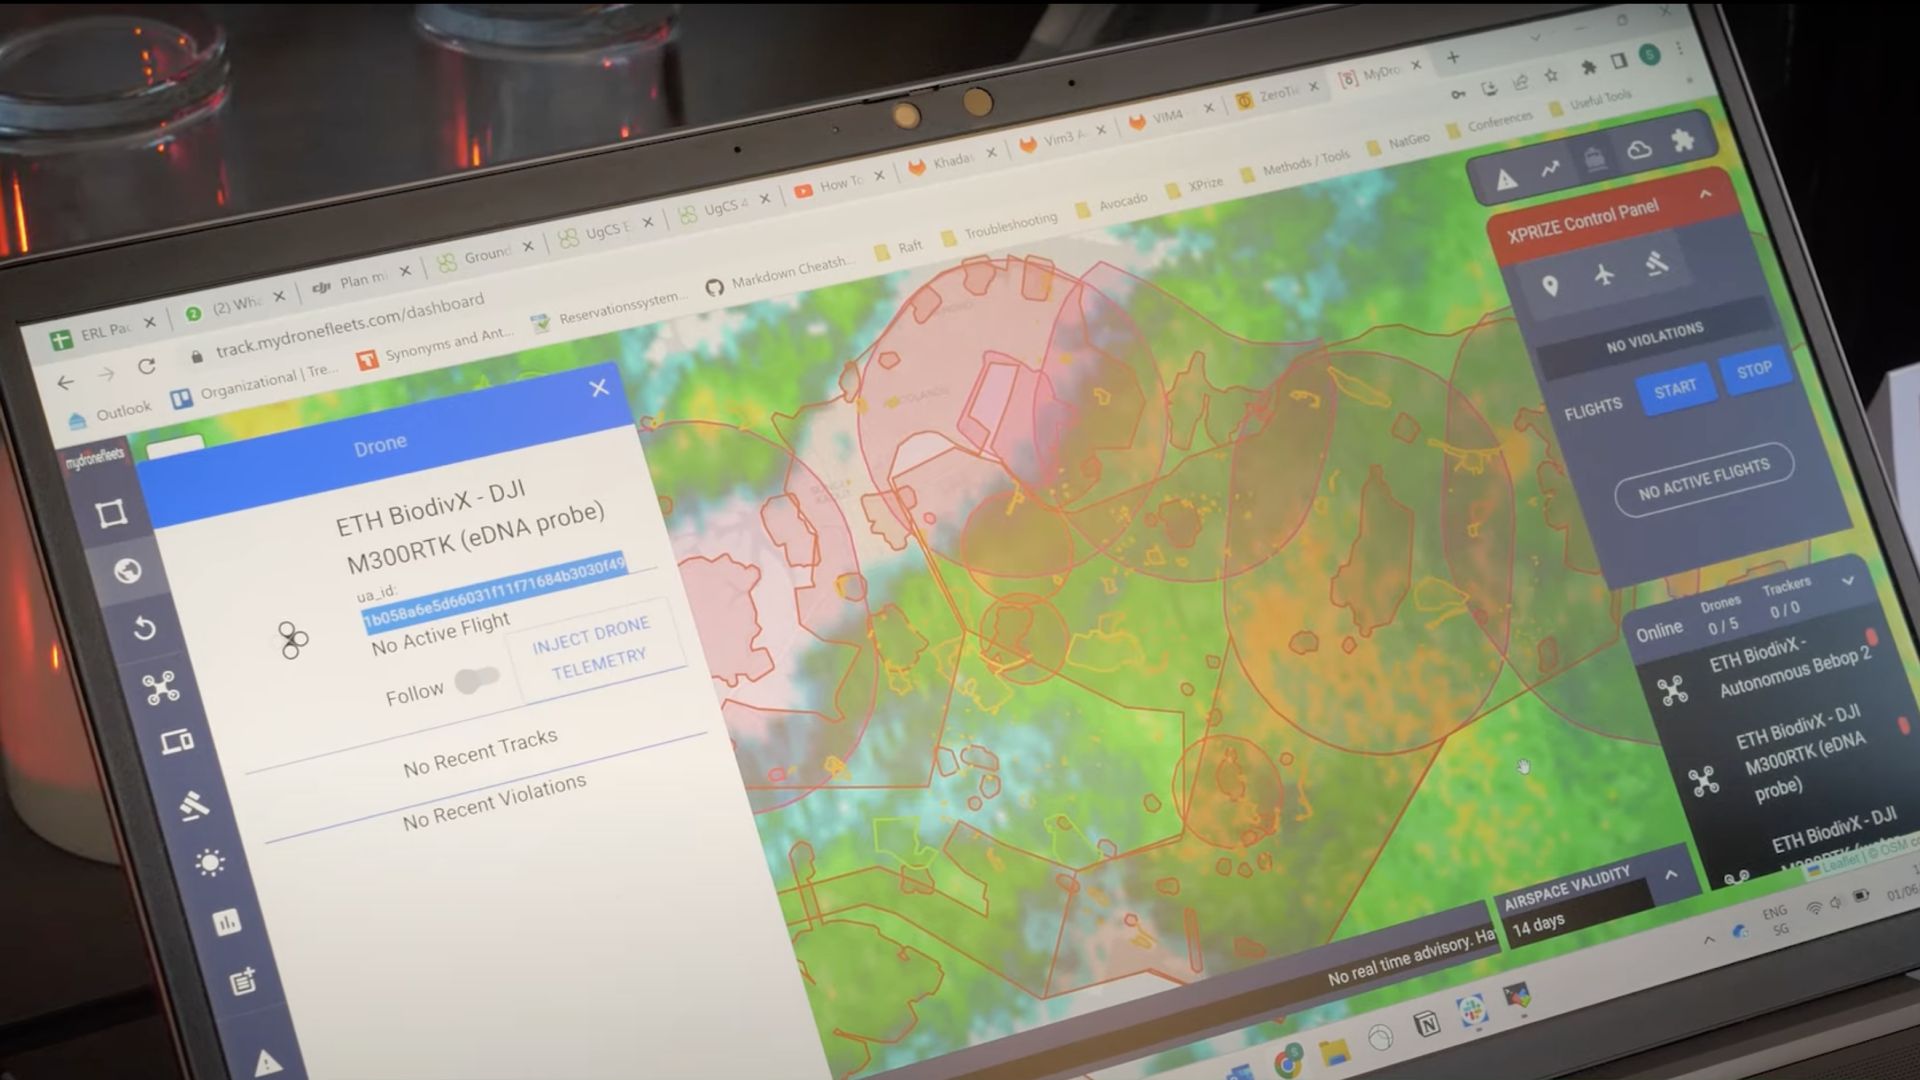
Task: Open the weather sun icon in sidebar
Action: pyautogui.click(x=210, y=862)
